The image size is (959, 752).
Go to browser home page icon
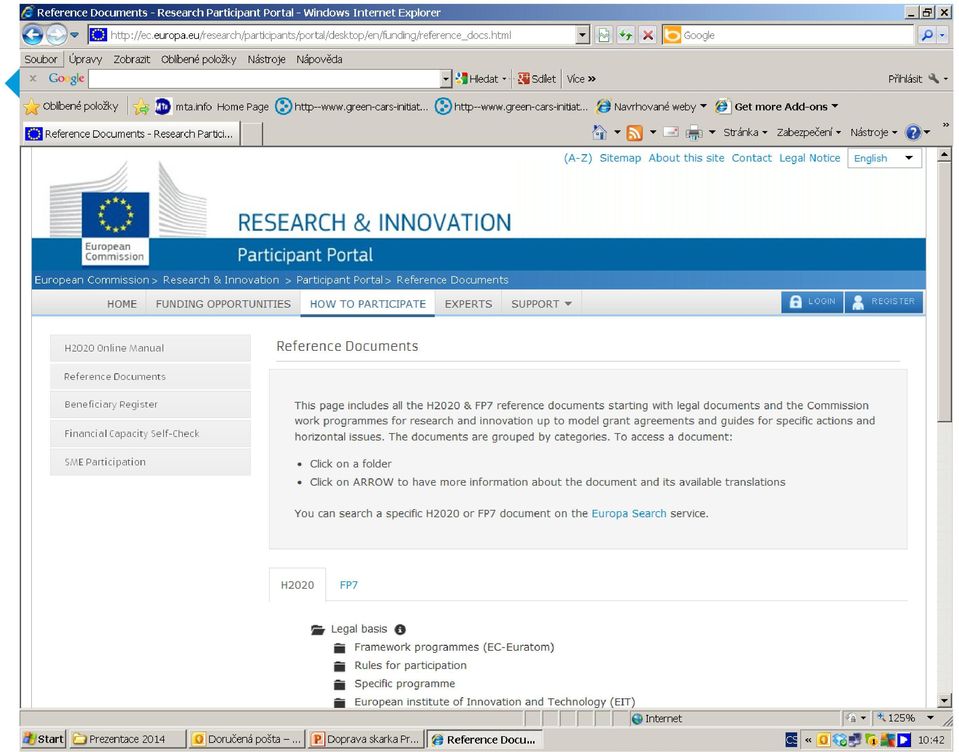click(599, 132)
